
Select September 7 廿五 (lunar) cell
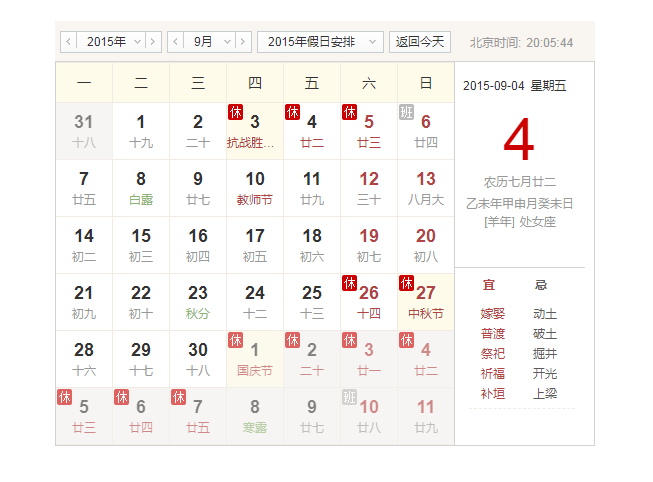coord(84,188)
